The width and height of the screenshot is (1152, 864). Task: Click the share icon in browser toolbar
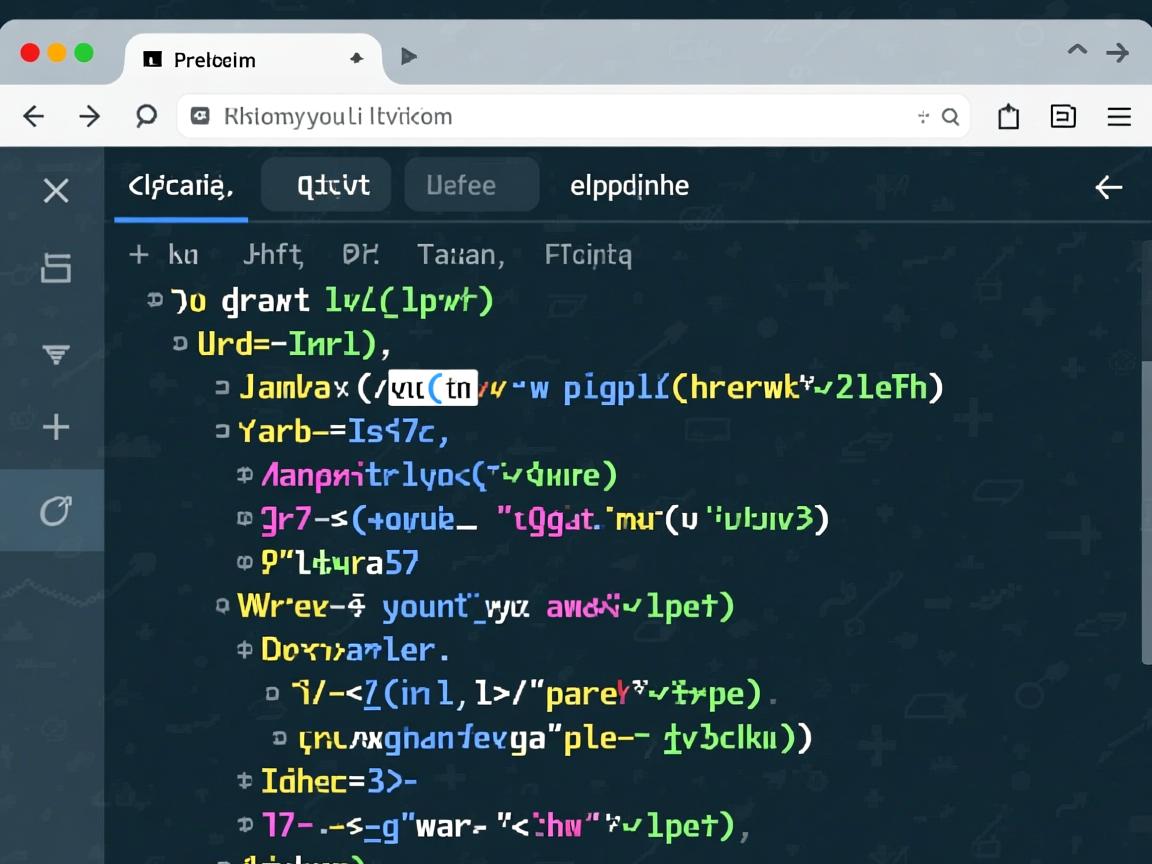[x=1008, y=117]
